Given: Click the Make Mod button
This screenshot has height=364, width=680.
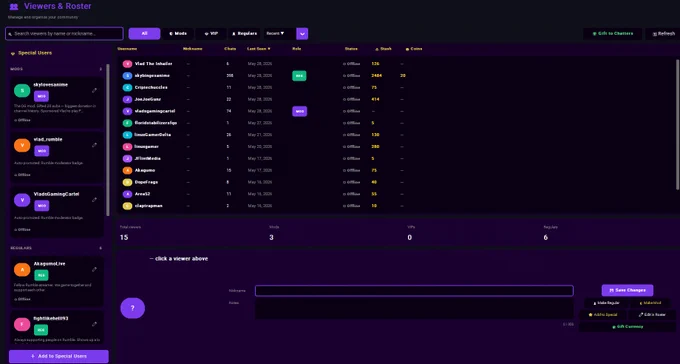Looking at the screenshot, I should (x=650, y=303).
